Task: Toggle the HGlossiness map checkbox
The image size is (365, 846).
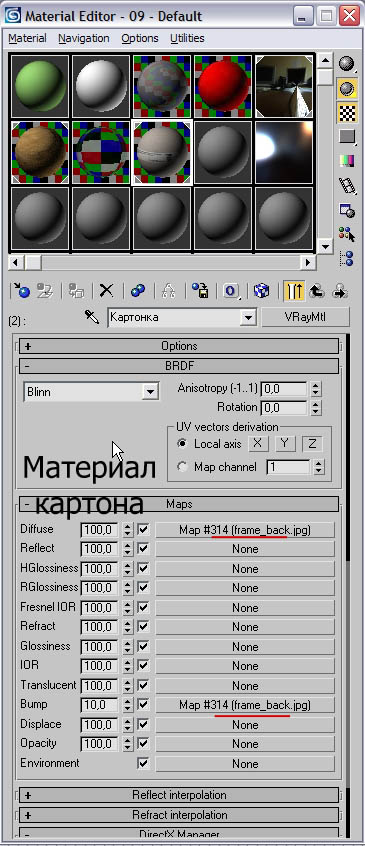Action: 143,569
